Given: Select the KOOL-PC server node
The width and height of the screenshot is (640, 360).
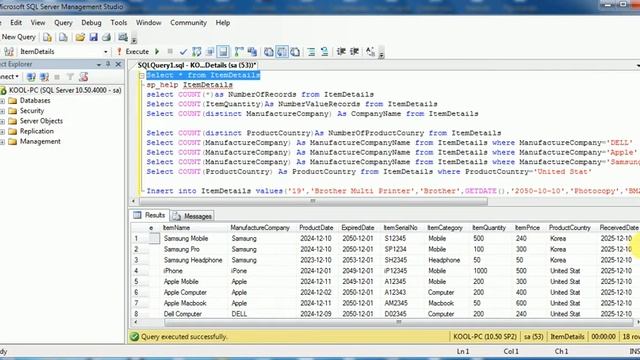Looking at the screenshot, I should [64, 90].
